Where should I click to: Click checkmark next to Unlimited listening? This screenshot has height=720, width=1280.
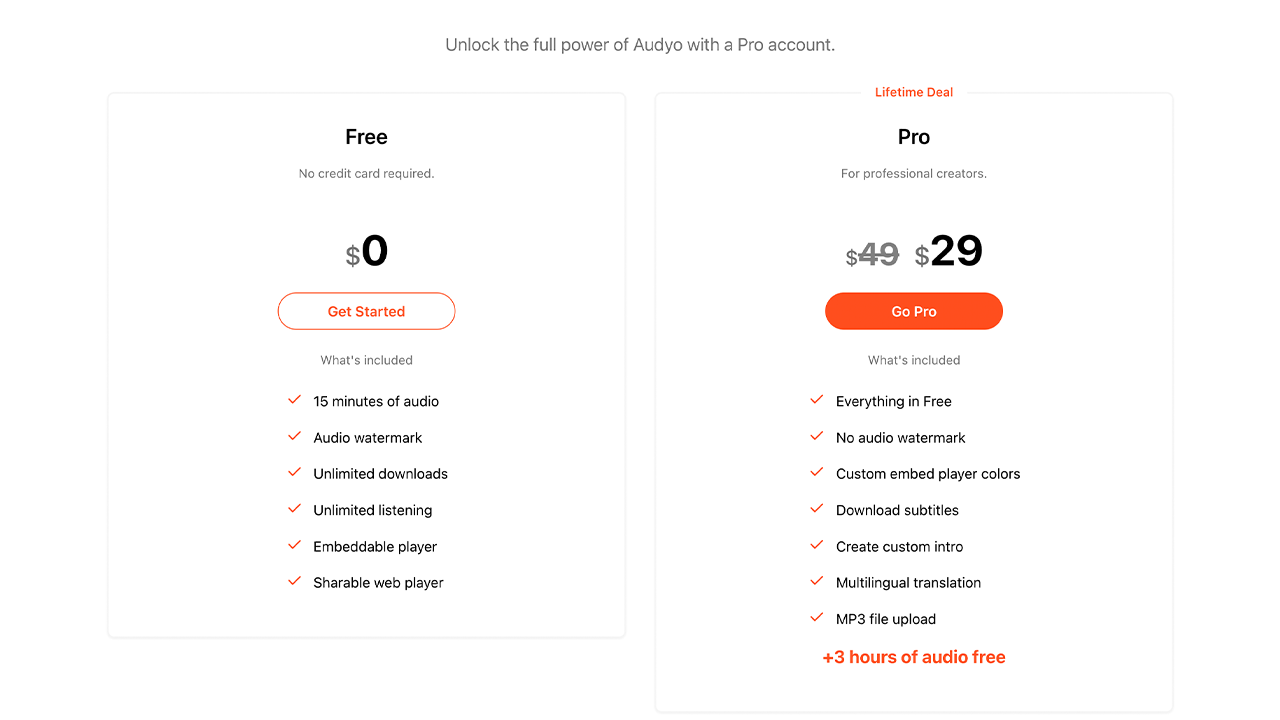click(x=294, y=509)
